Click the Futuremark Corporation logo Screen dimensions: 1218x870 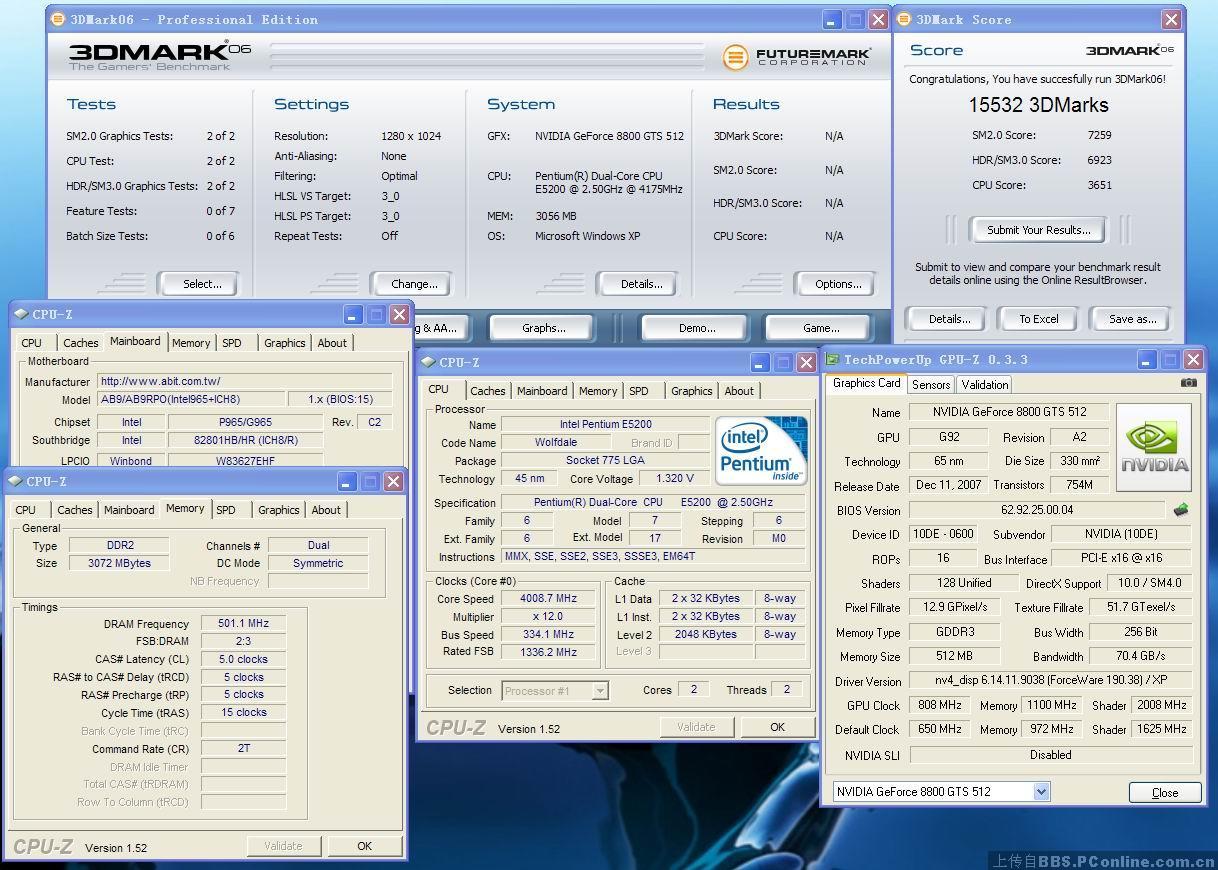(x=797, y=57)
